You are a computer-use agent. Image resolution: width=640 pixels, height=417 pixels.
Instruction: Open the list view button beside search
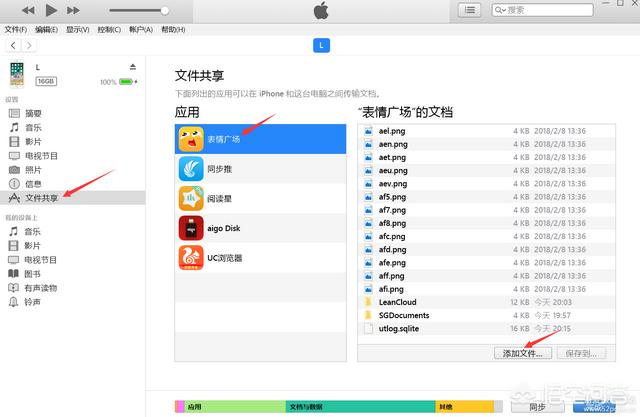click(469, 10)
